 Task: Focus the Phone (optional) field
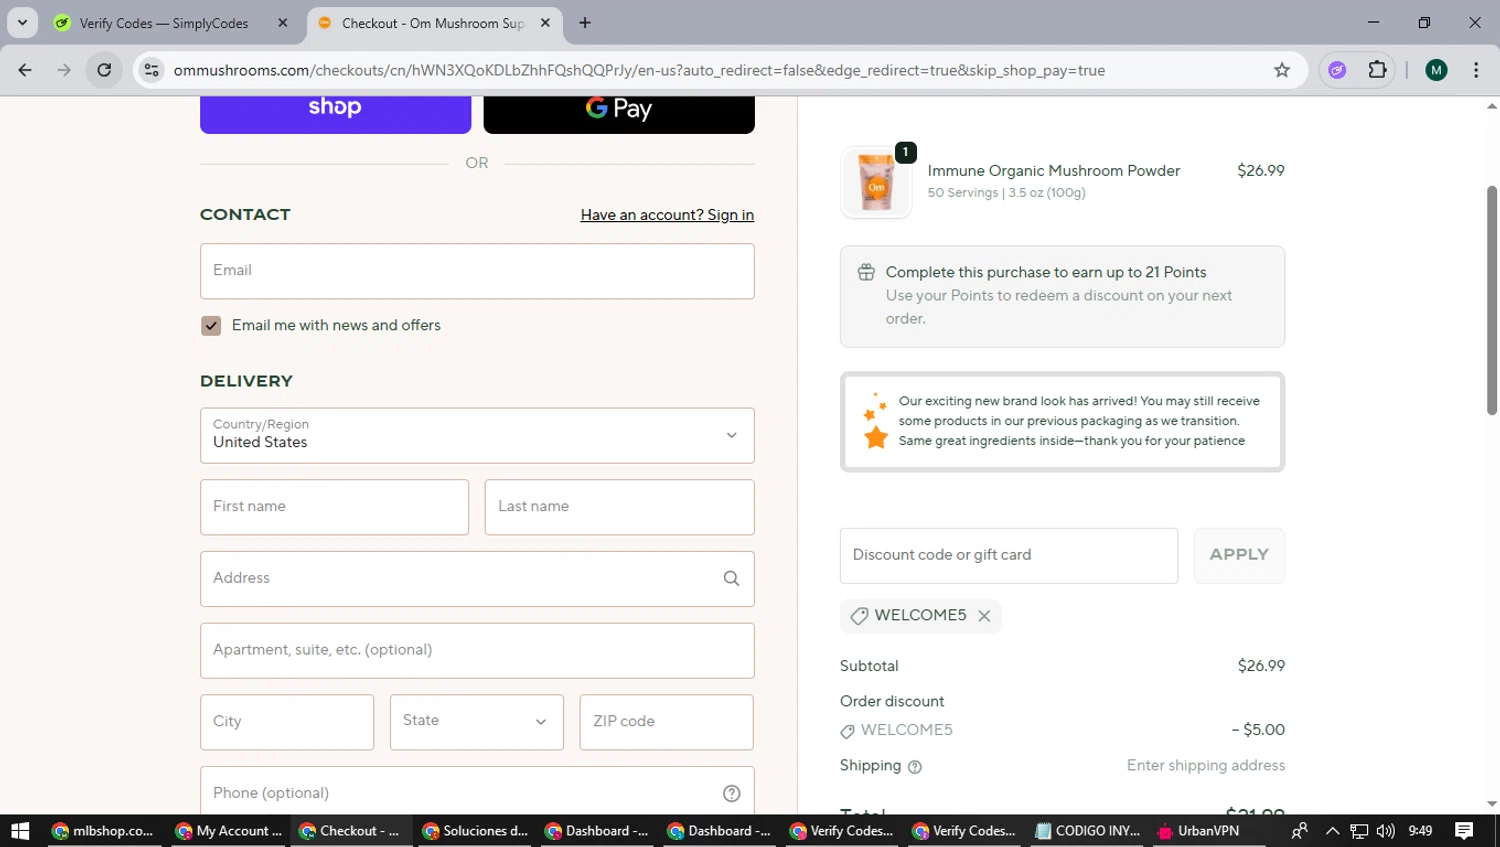[x=477, y=792]
